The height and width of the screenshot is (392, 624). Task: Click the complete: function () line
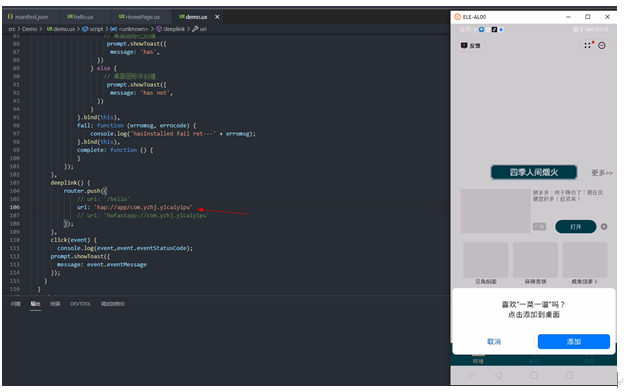[x=115, y=150]
